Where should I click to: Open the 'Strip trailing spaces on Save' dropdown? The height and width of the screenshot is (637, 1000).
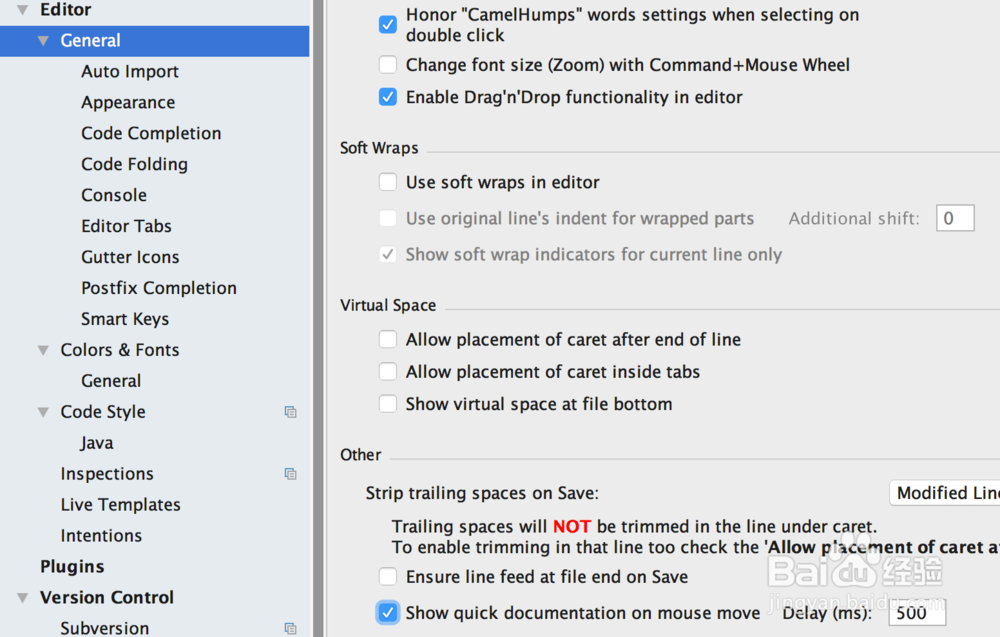945,493
